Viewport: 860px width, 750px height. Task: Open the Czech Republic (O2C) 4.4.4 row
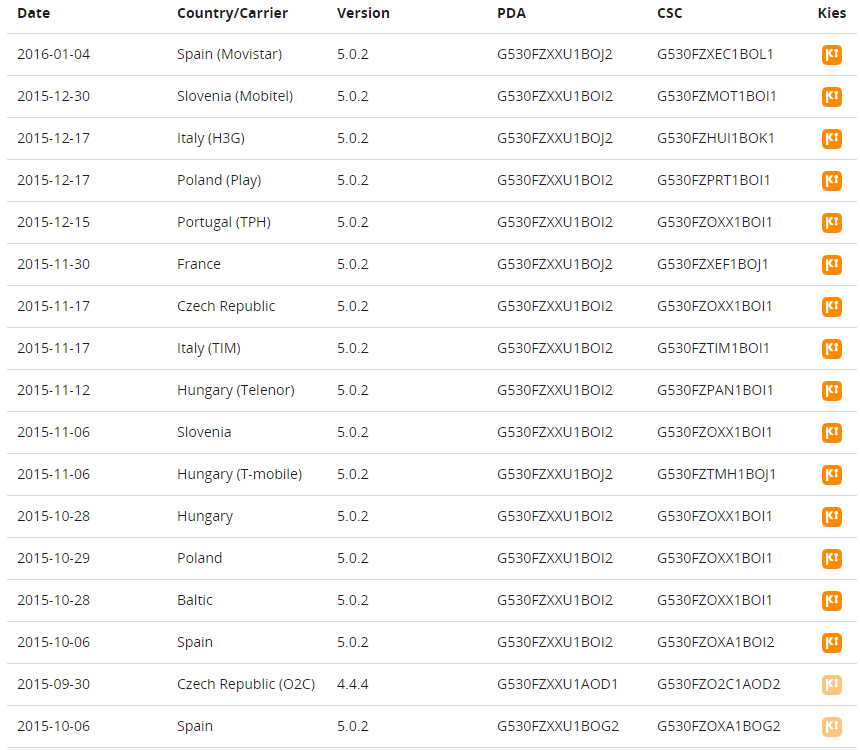246,684
